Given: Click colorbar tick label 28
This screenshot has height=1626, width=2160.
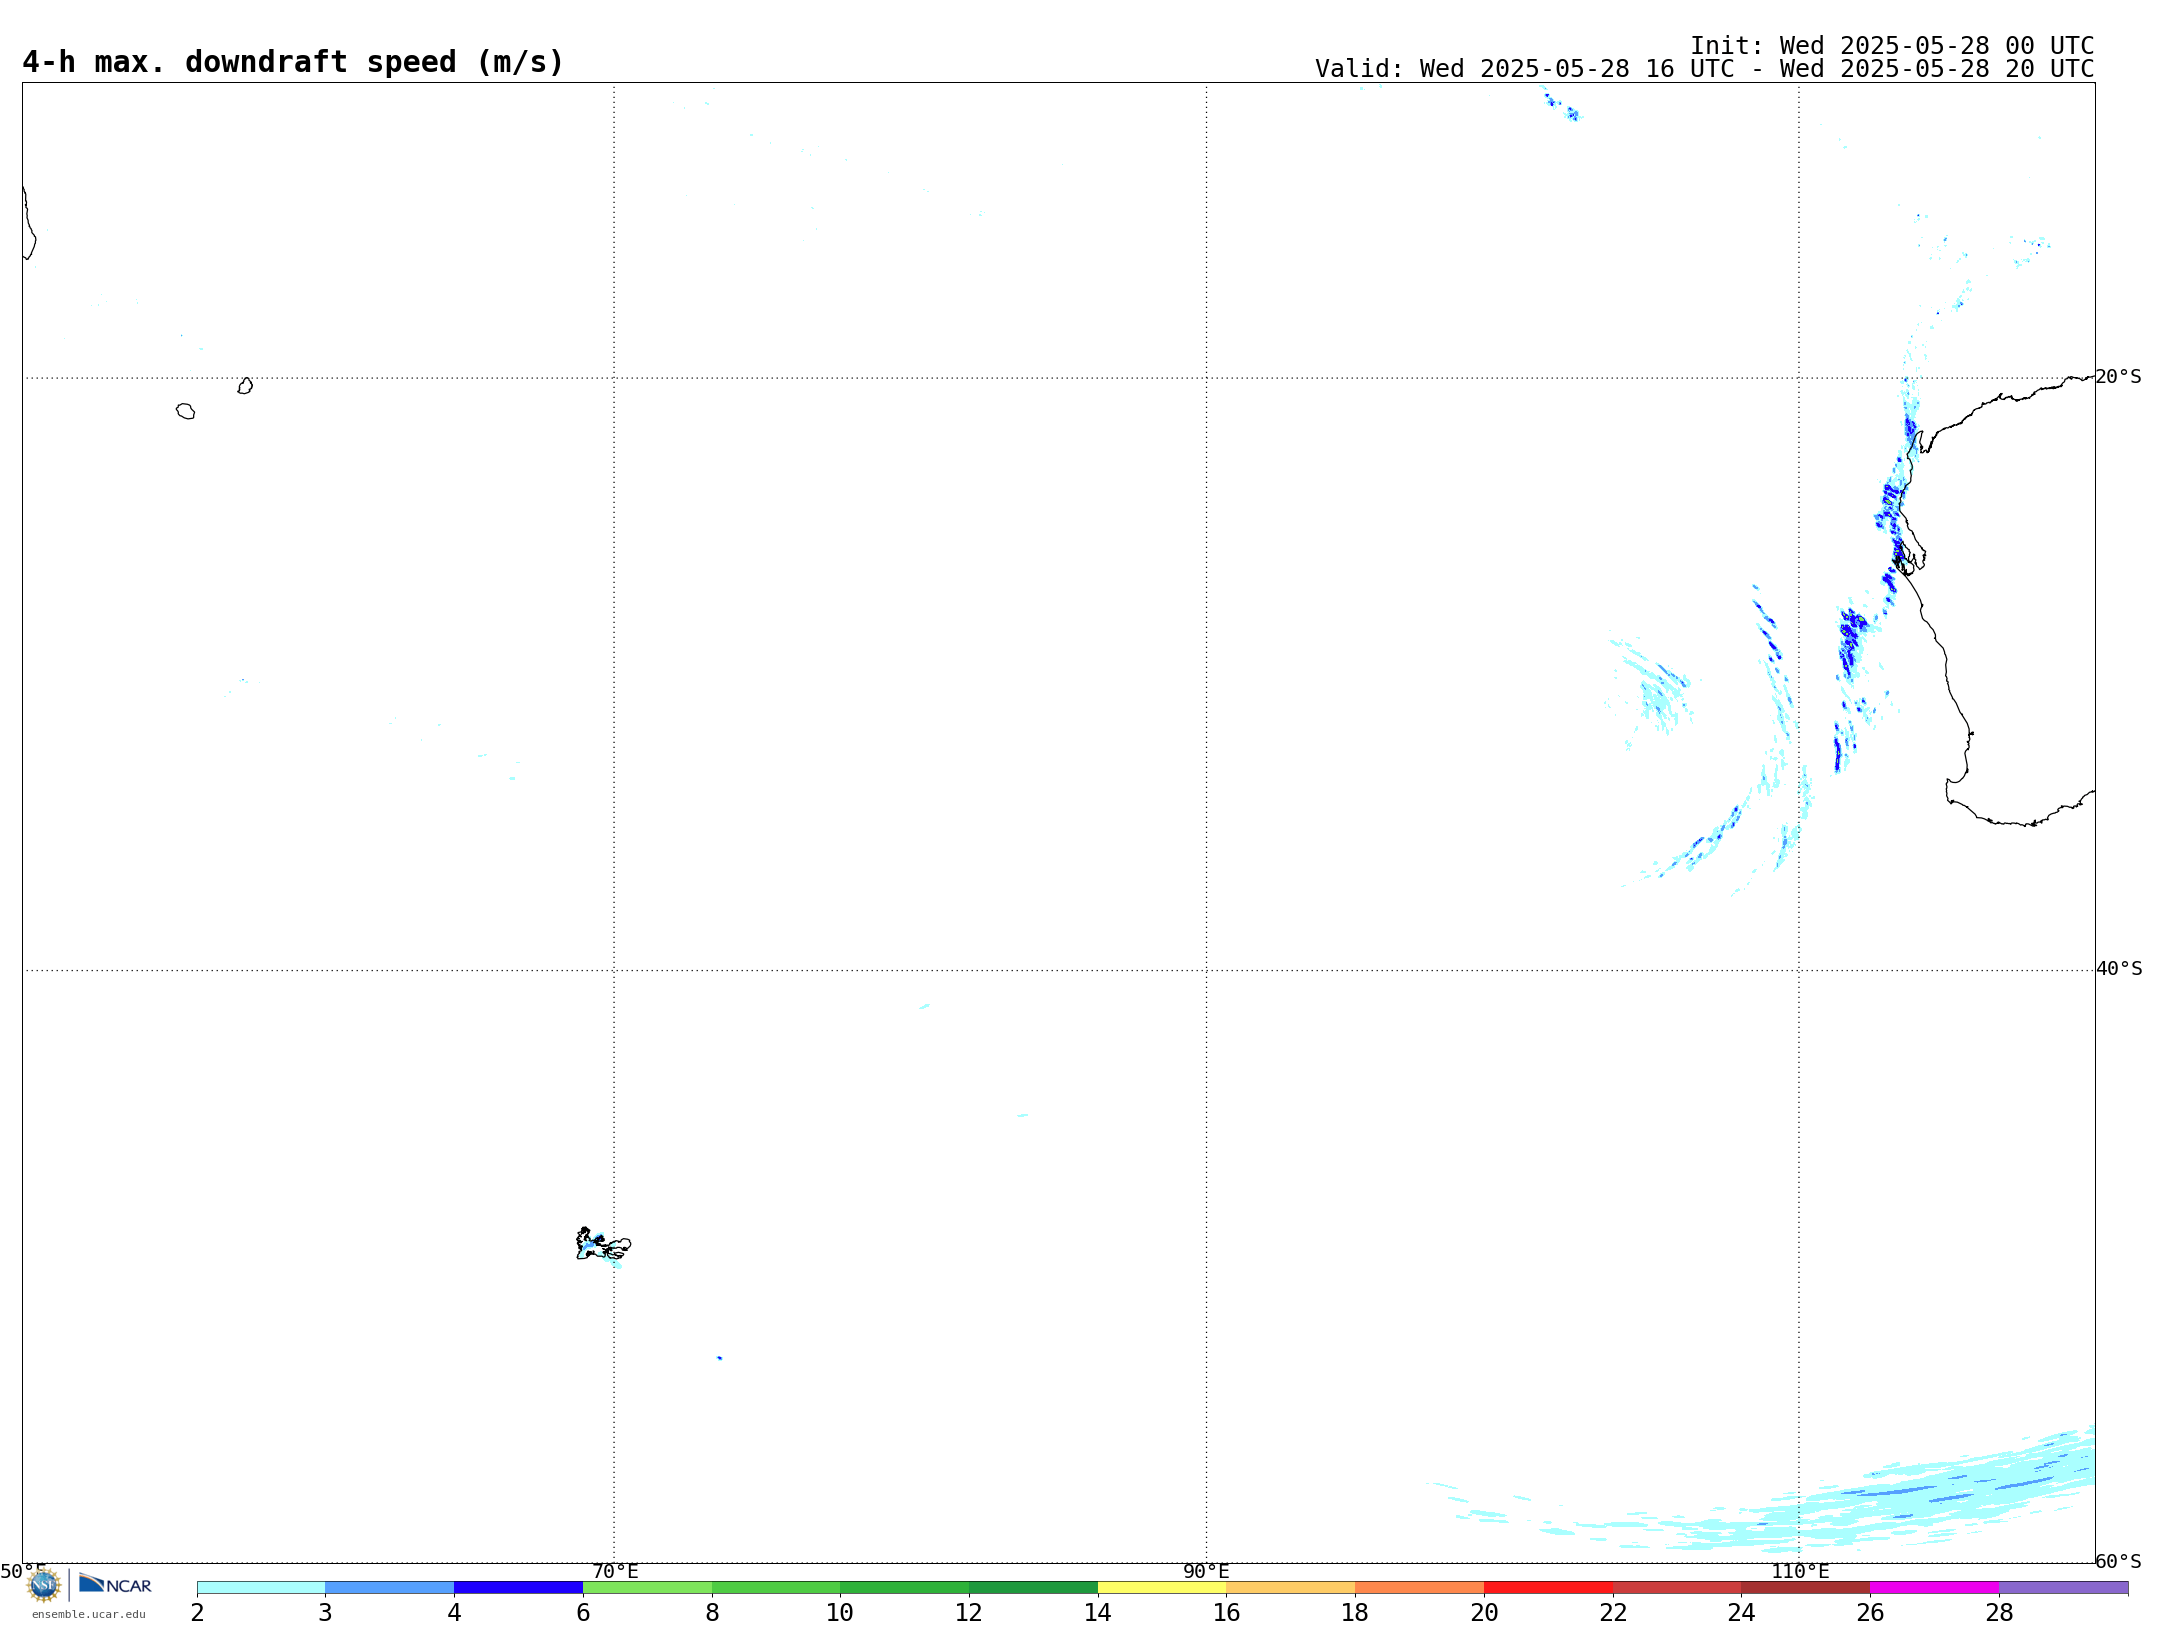Looking at the screenshot, I should (1999, 1612).
